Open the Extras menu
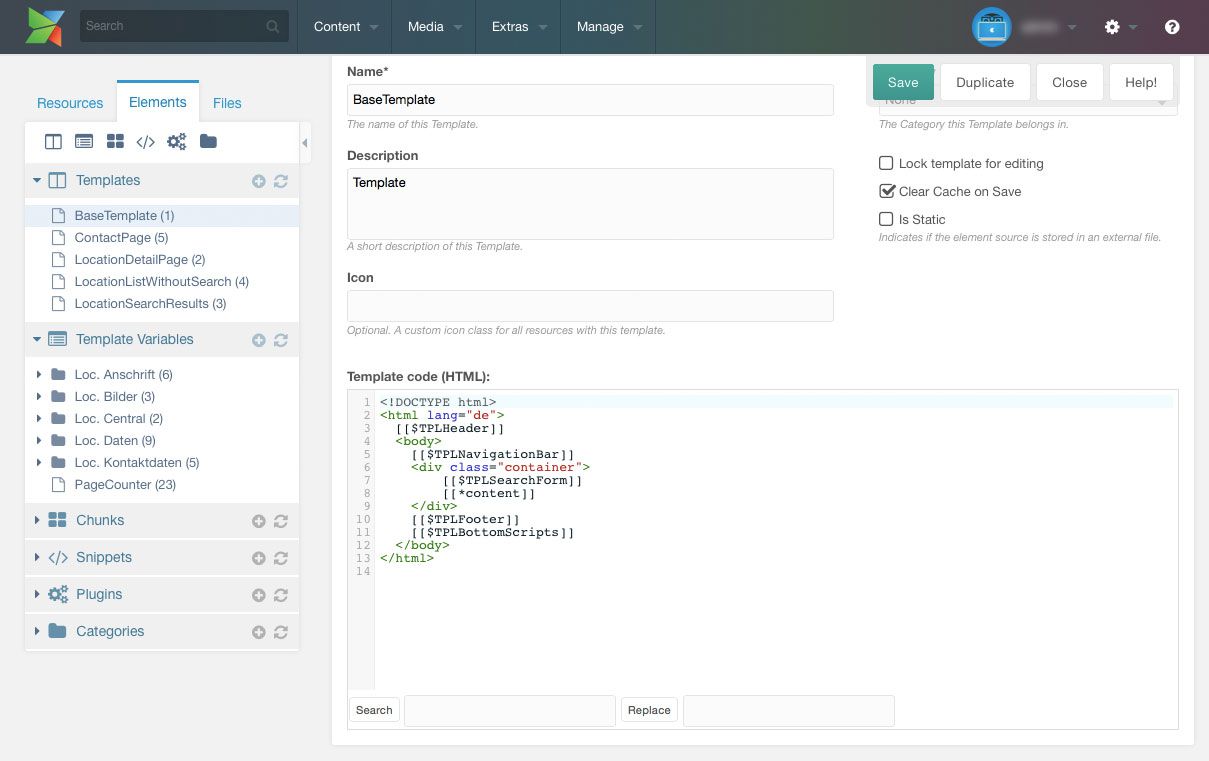This screenshot has height=761, width=1209. (x=519, y=27)
